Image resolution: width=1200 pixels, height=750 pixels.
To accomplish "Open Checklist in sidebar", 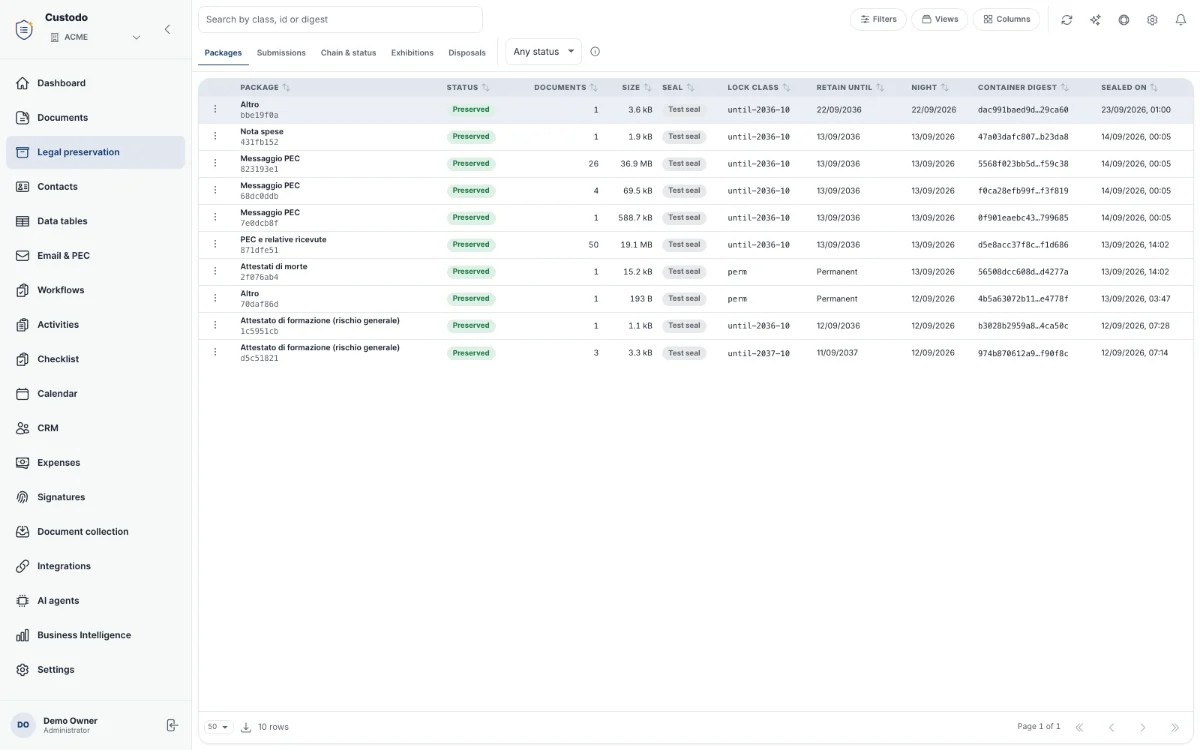I will tap(95, 359).
